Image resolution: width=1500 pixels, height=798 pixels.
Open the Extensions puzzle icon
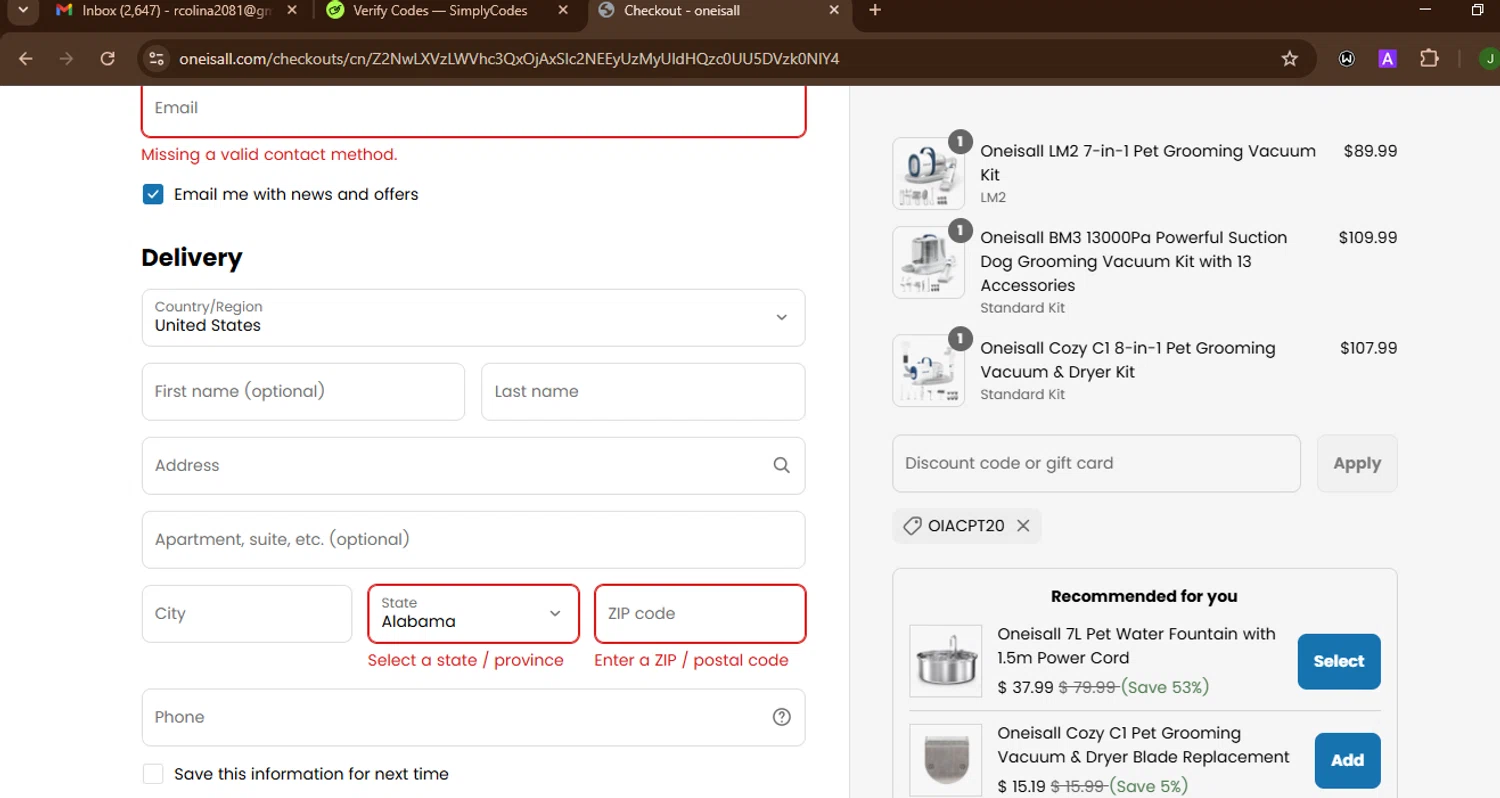pos(1429,59)
